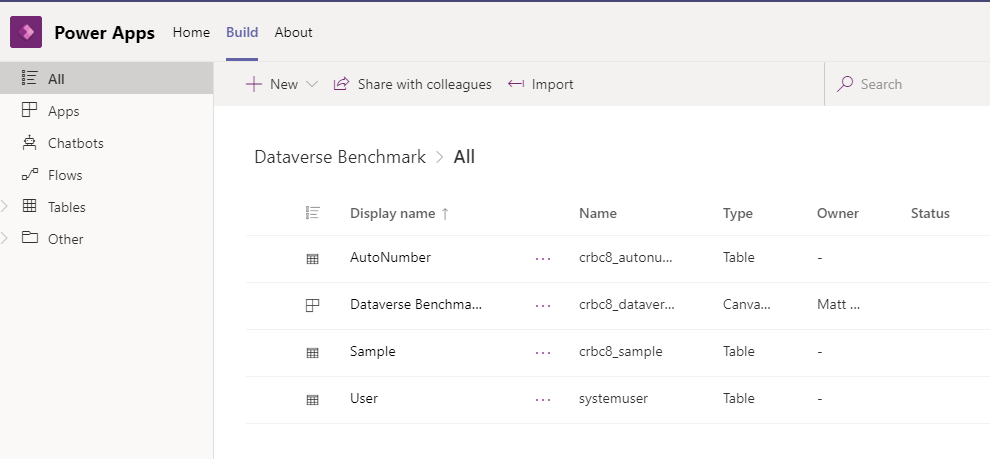Viewport: 990px width, 459px height.
Task: Click the Status column header
Action: click(x=930, y=213)
